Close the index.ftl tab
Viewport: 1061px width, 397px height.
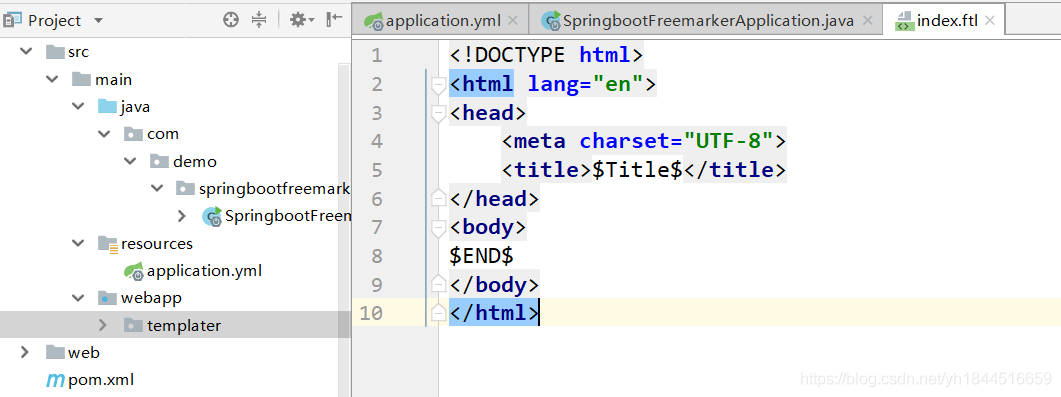[989, 21]
